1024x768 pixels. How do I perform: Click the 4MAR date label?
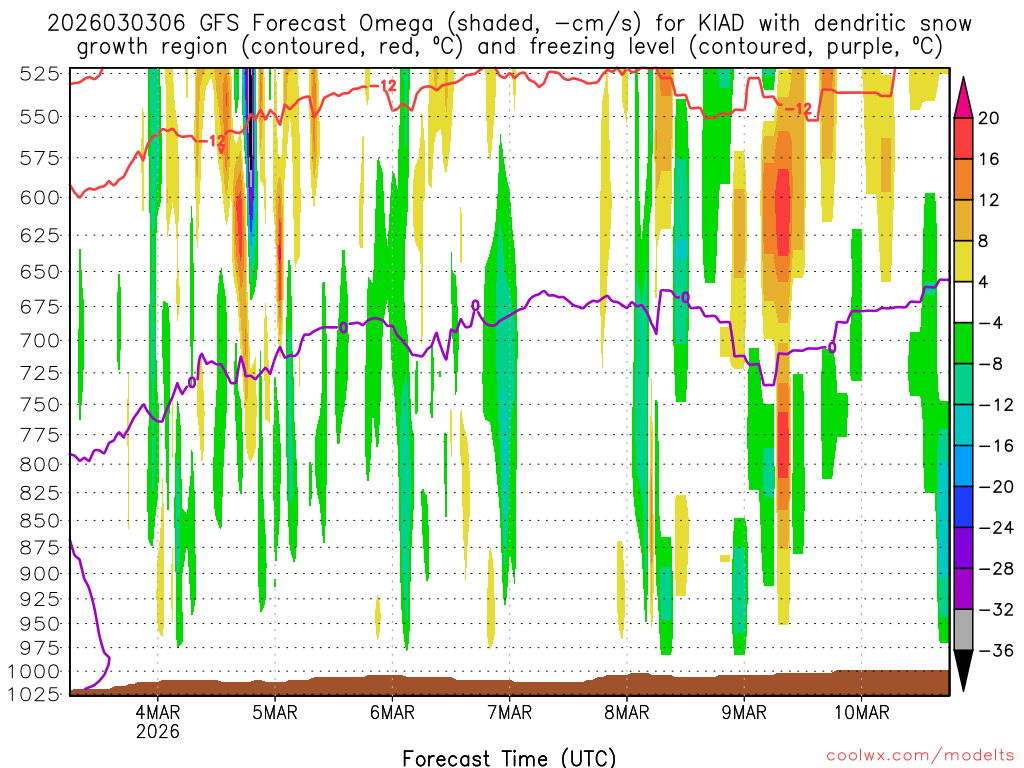click(x=157, y=712)
